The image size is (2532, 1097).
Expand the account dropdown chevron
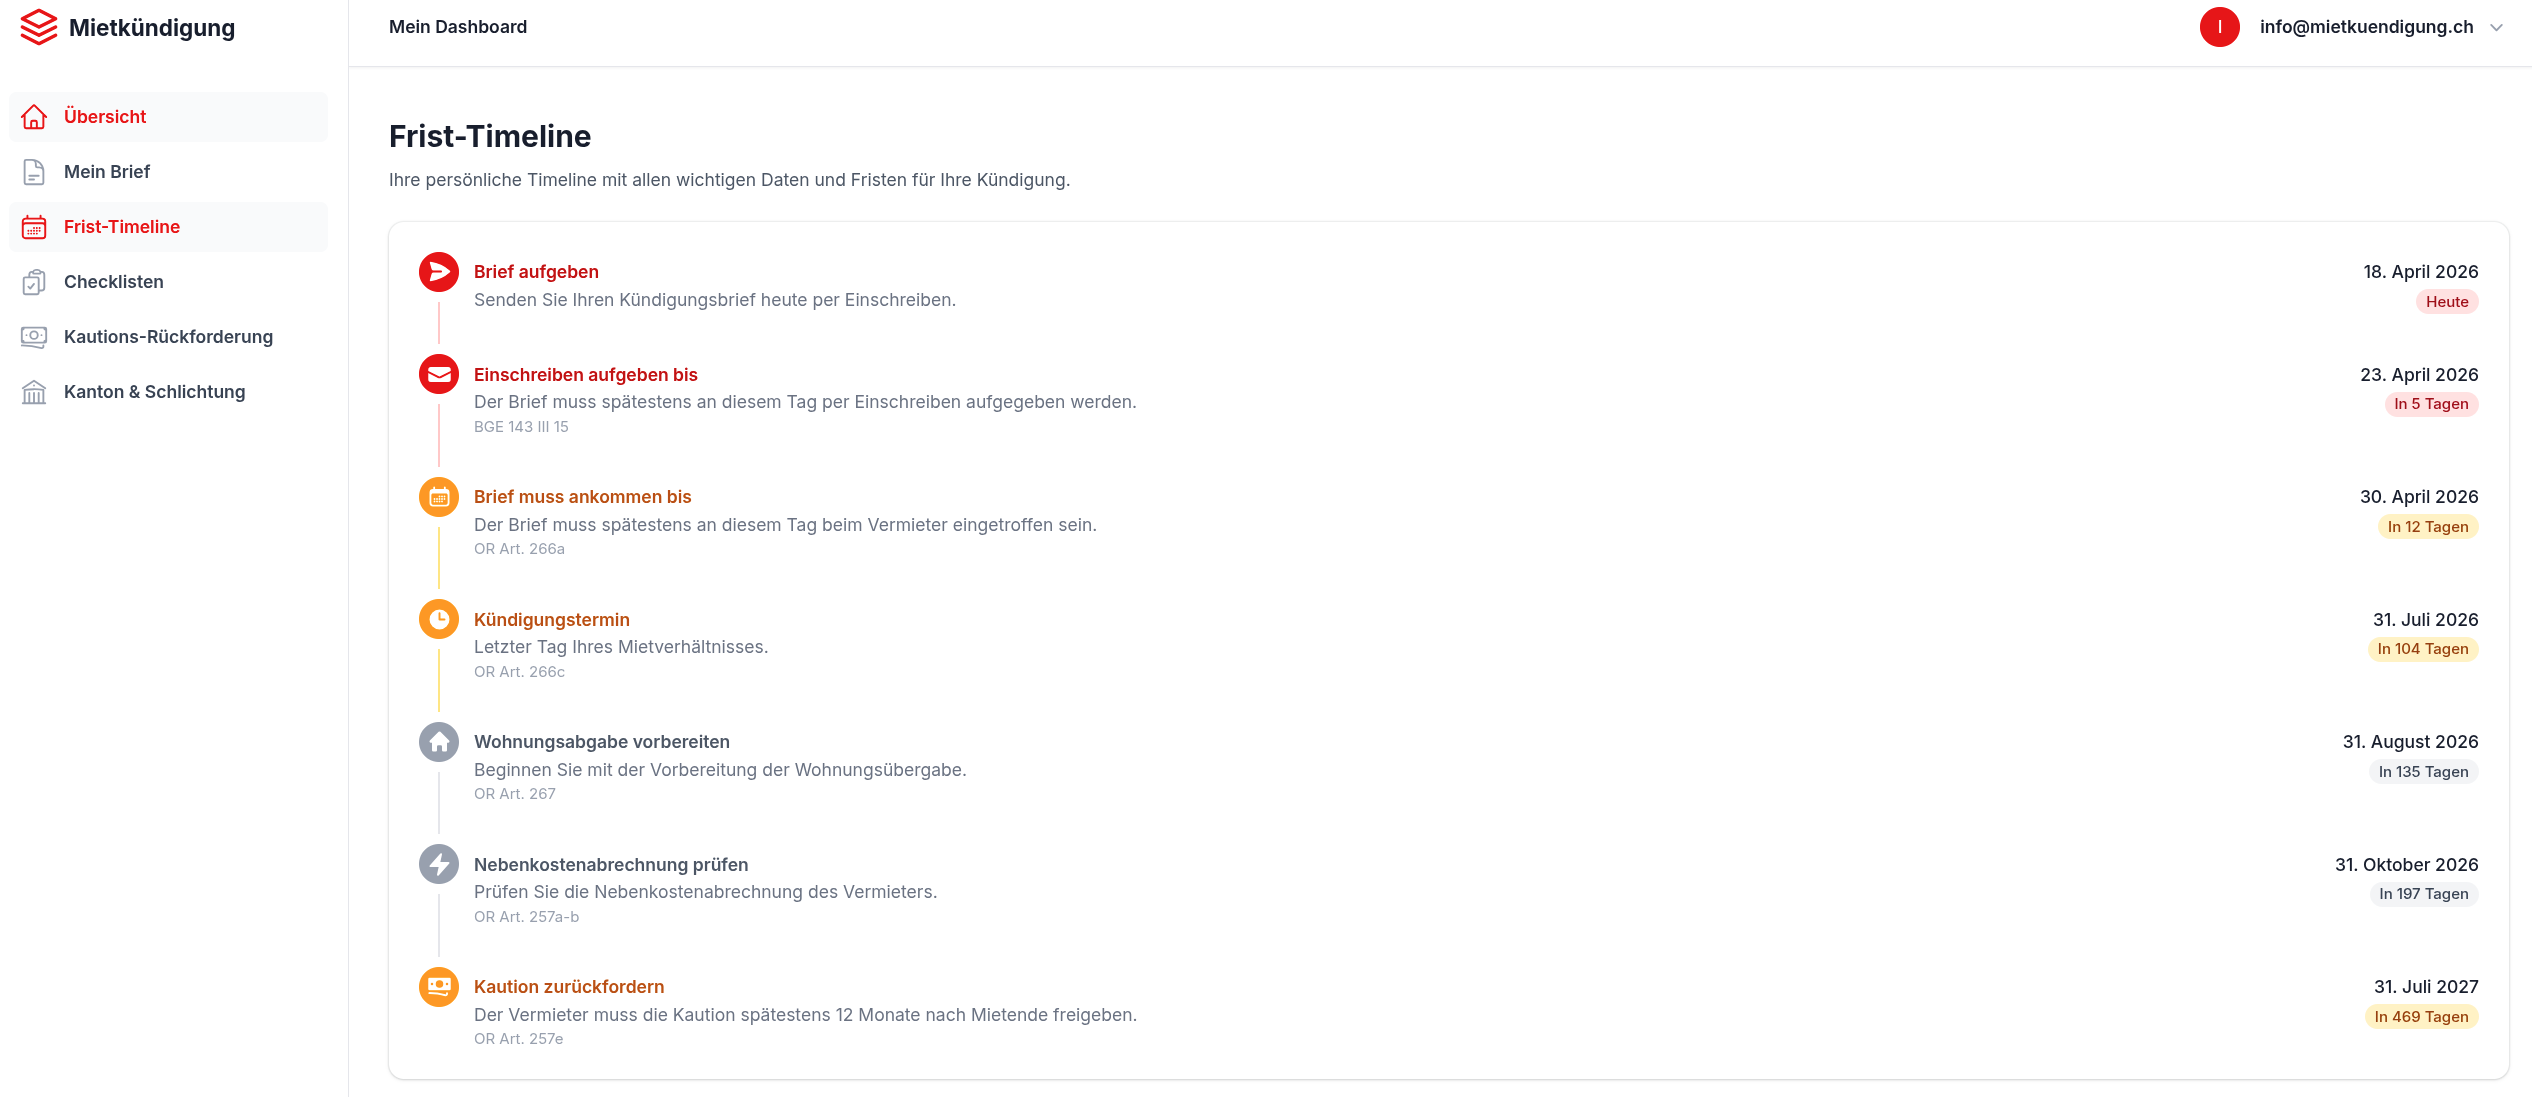click(2496, 28)
